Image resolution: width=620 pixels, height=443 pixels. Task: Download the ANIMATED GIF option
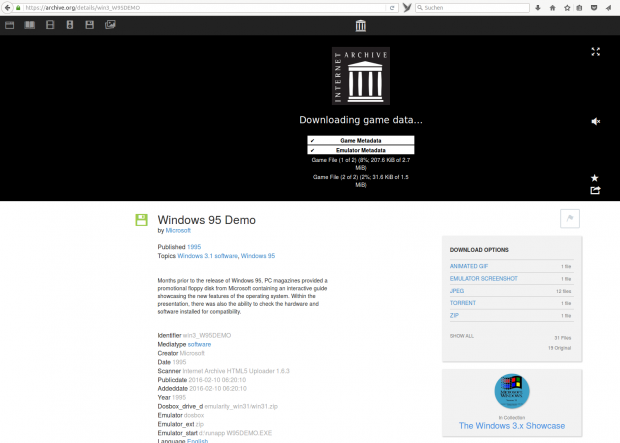coord(469,266)
